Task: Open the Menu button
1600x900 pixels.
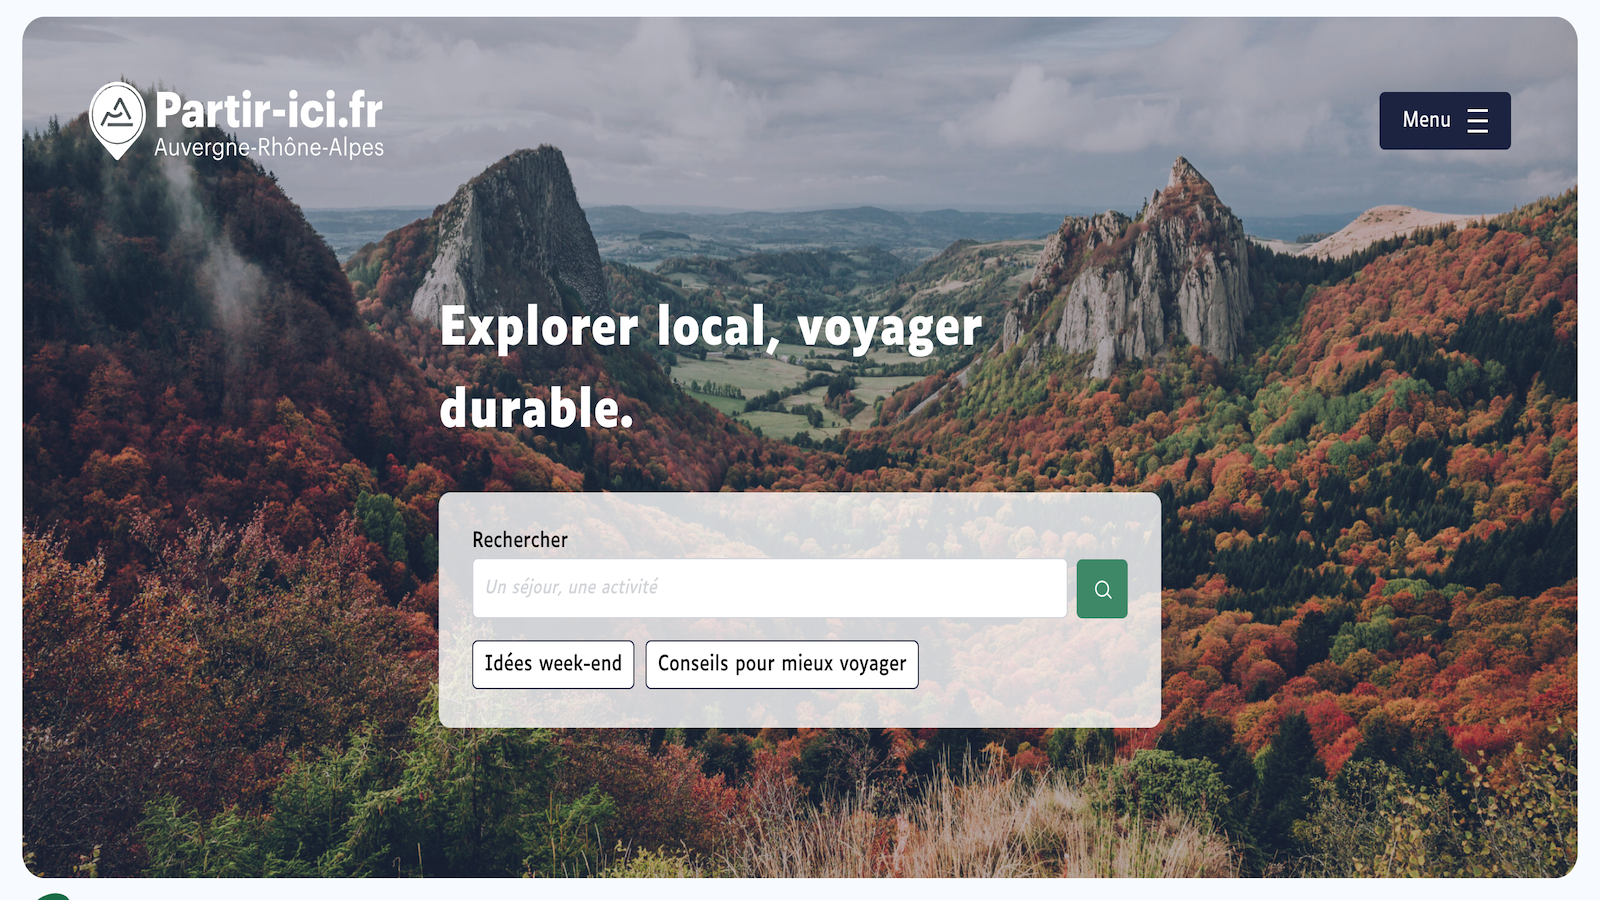Action: coord(1444,121)
